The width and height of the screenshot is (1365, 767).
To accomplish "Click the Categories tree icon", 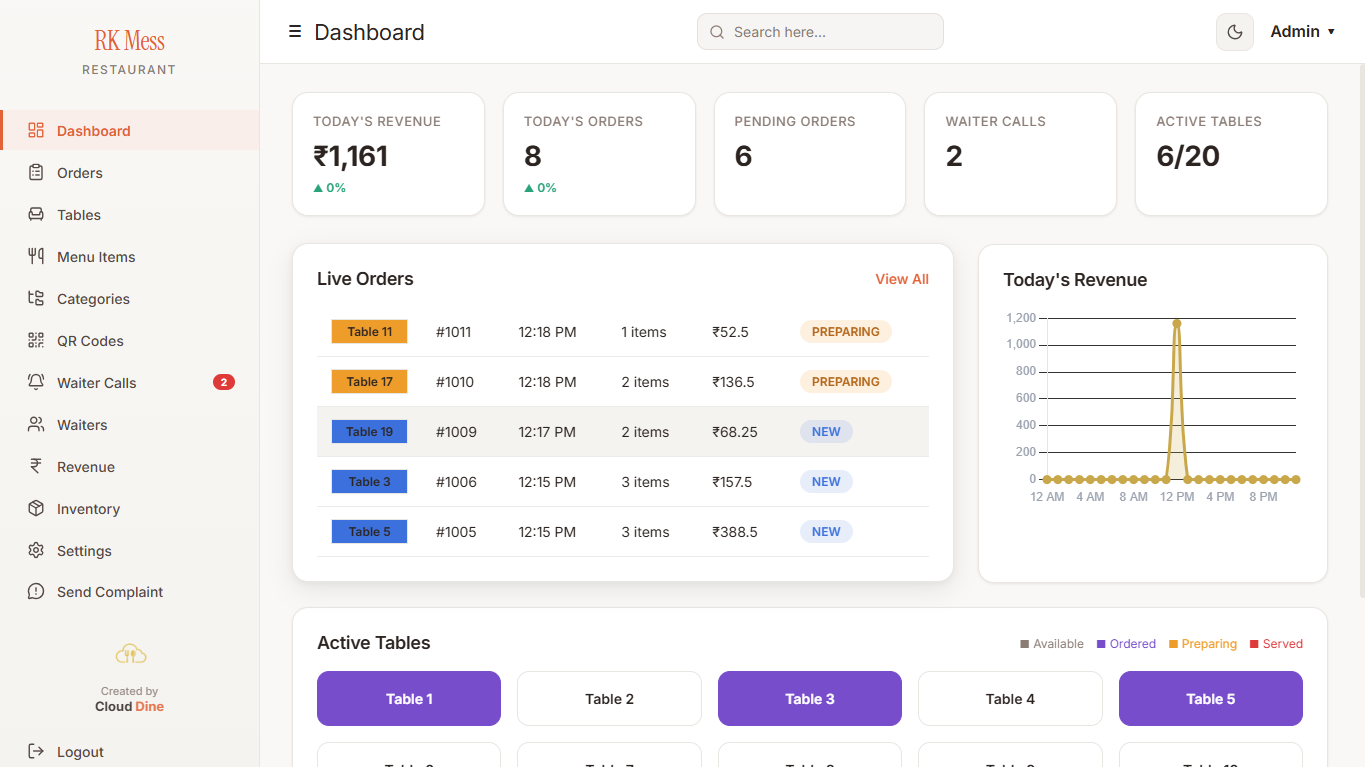I will coord(36,298).
